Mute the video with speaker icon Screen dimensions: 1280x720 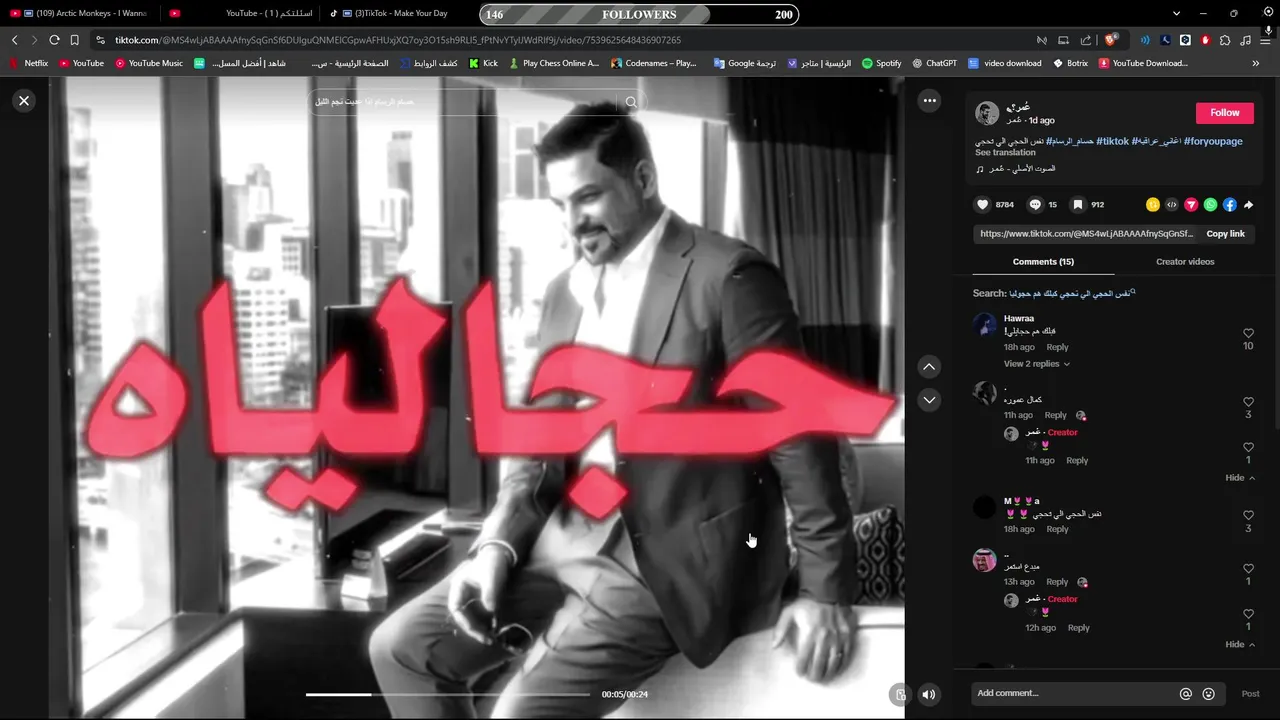tap(929, 694)
